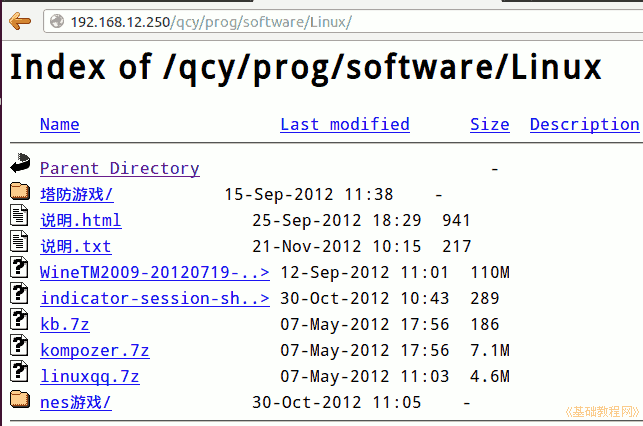Open the 说明.html file link
This screenshot has width=643, height=426.
81,221
